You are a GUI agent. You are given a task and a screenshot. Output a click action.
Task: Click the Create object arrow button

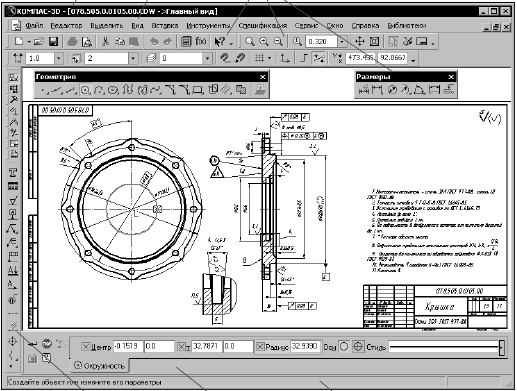pos(33,344)
